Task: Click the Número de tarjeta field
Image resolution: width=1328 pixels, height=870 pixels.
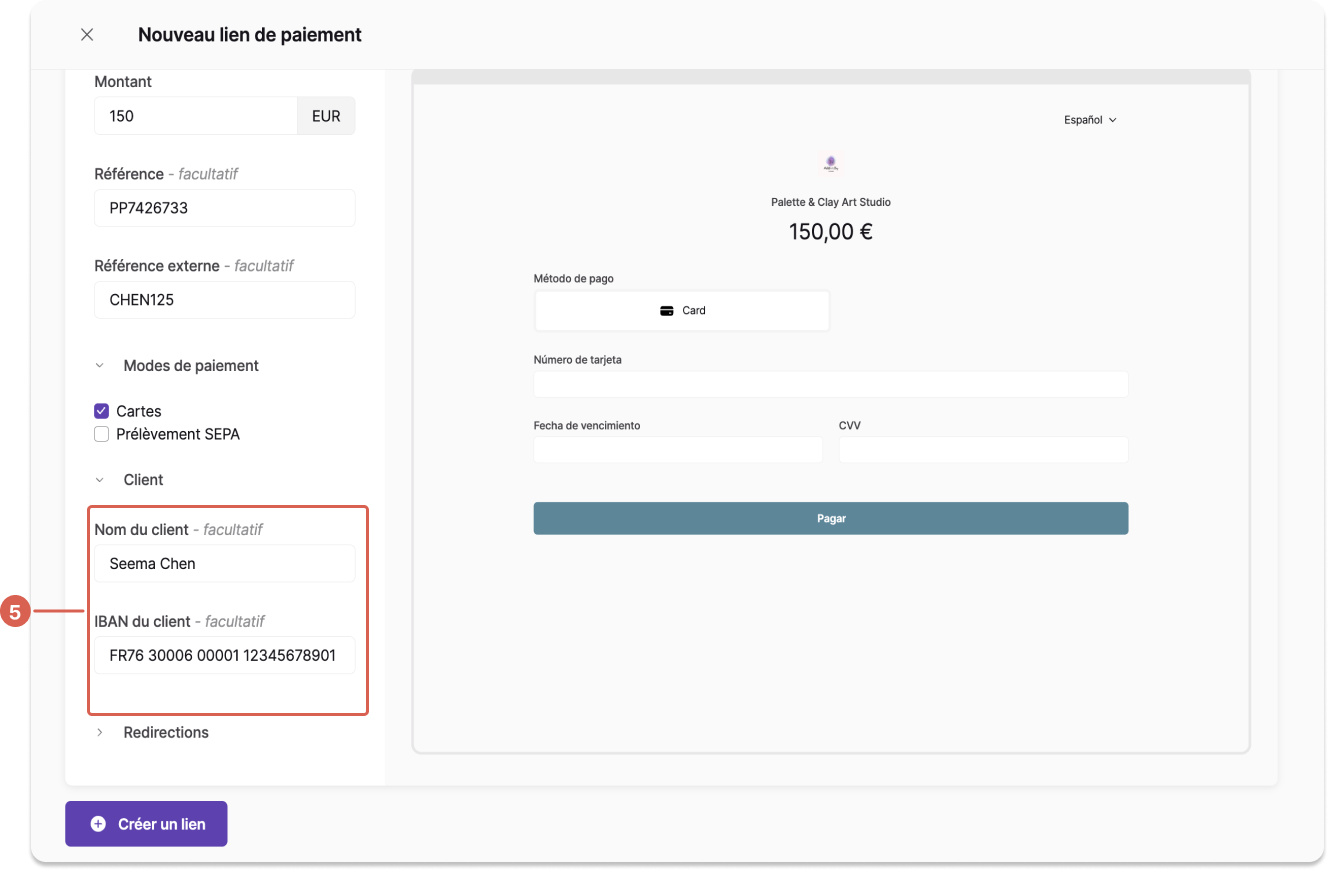Action: (x=831, y=385)
